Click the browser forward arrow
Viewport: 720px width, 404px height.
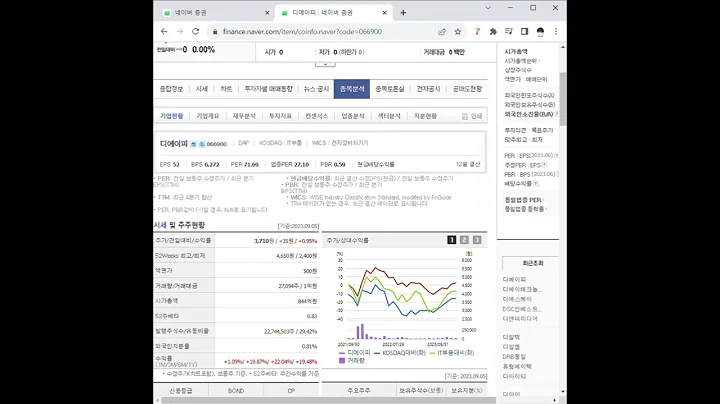(180, 31)
